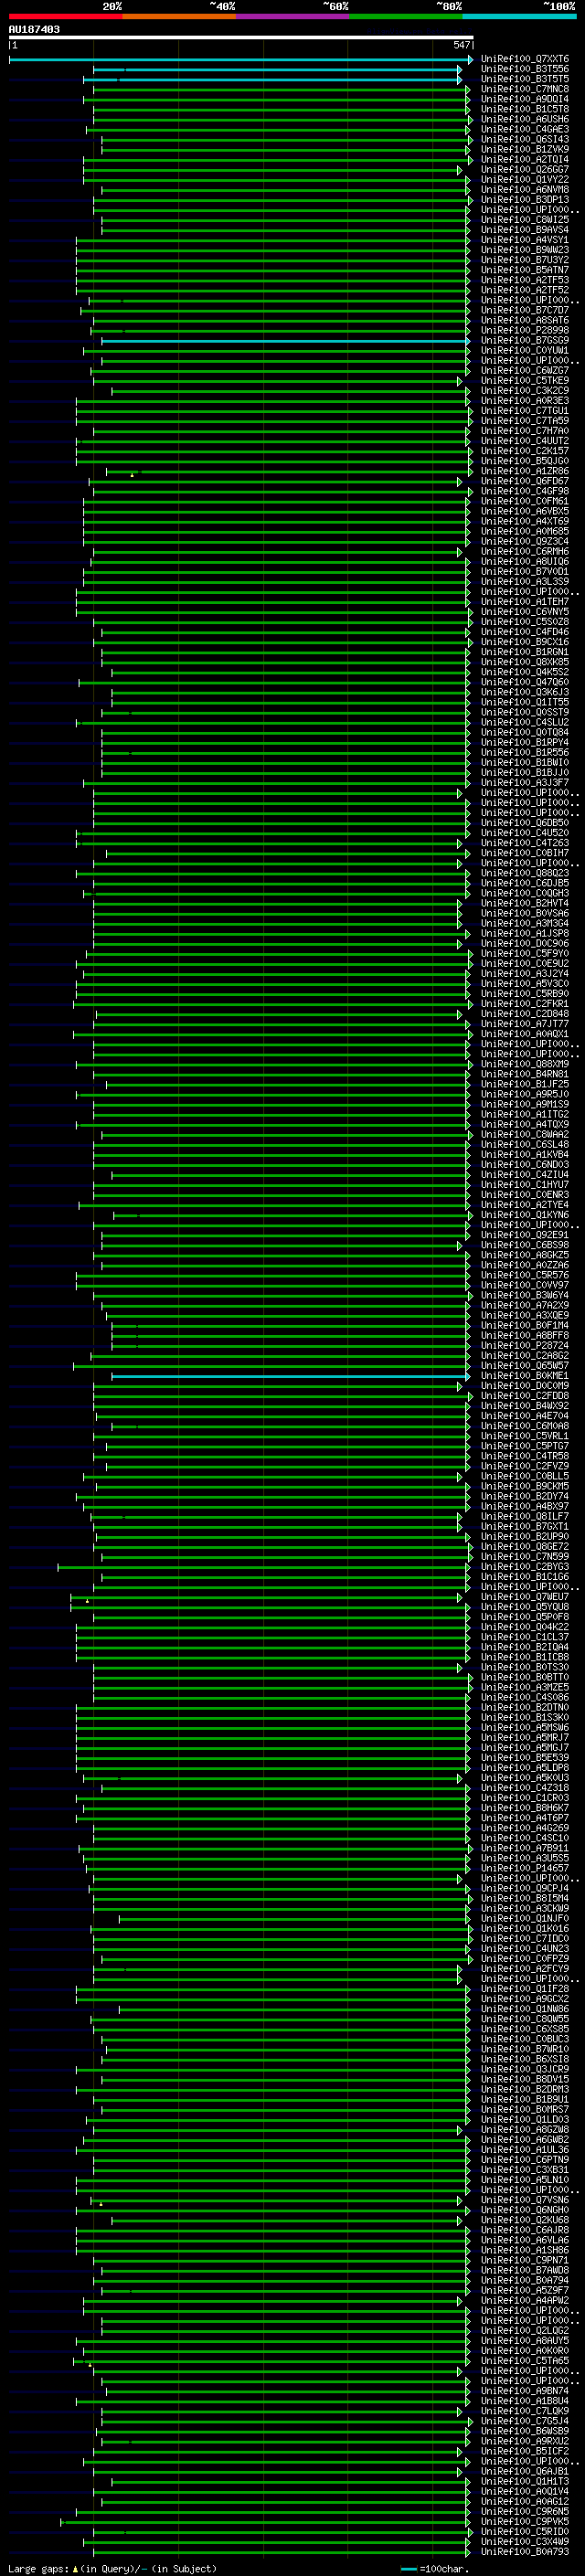Click the cyan alignment bar for B0KME1
Viewport: 585px width, 2576px height.
290,1376
